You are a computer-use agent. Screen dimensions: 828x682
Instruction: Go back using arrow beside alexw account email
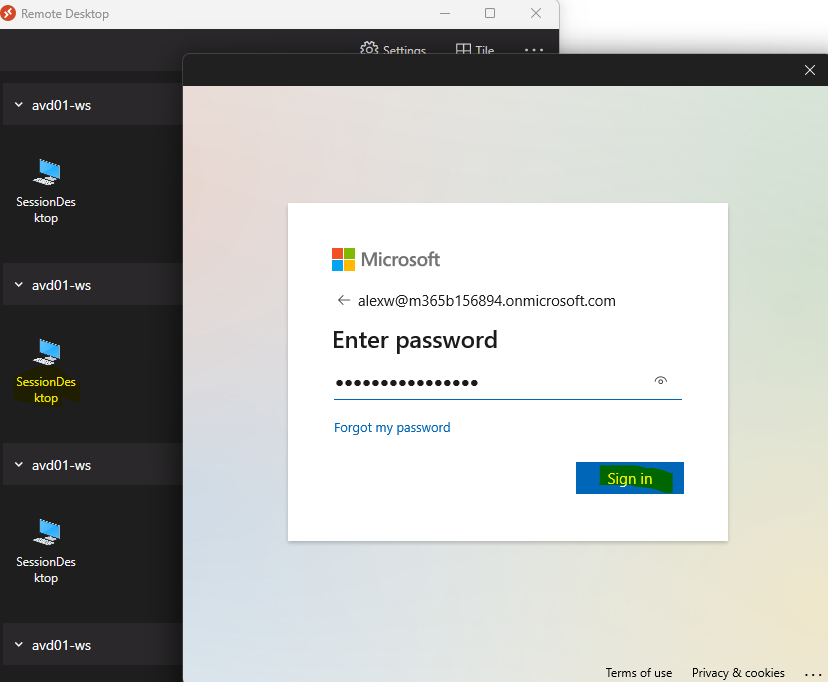[344, 300]
